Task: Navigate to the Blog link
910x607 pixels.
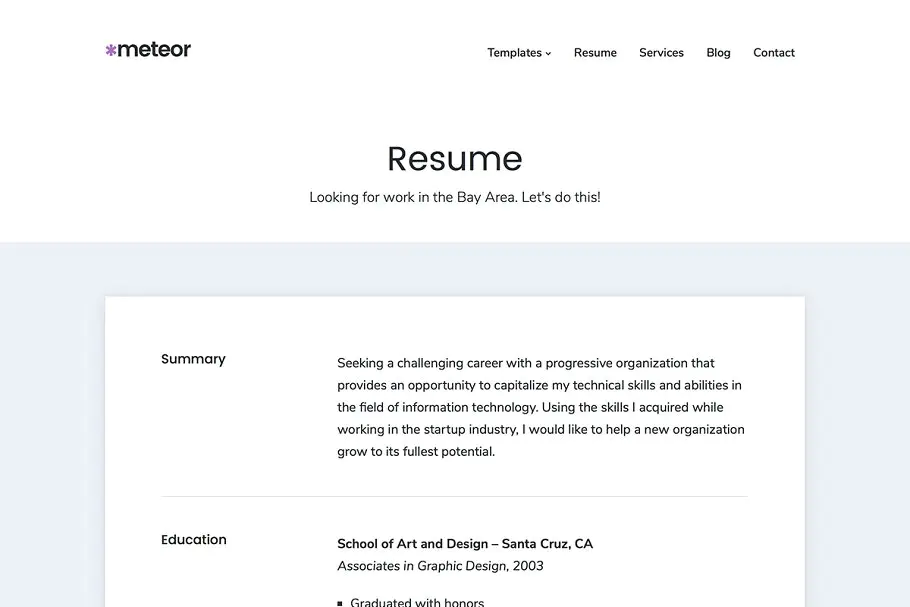Action: pos(718,53)
